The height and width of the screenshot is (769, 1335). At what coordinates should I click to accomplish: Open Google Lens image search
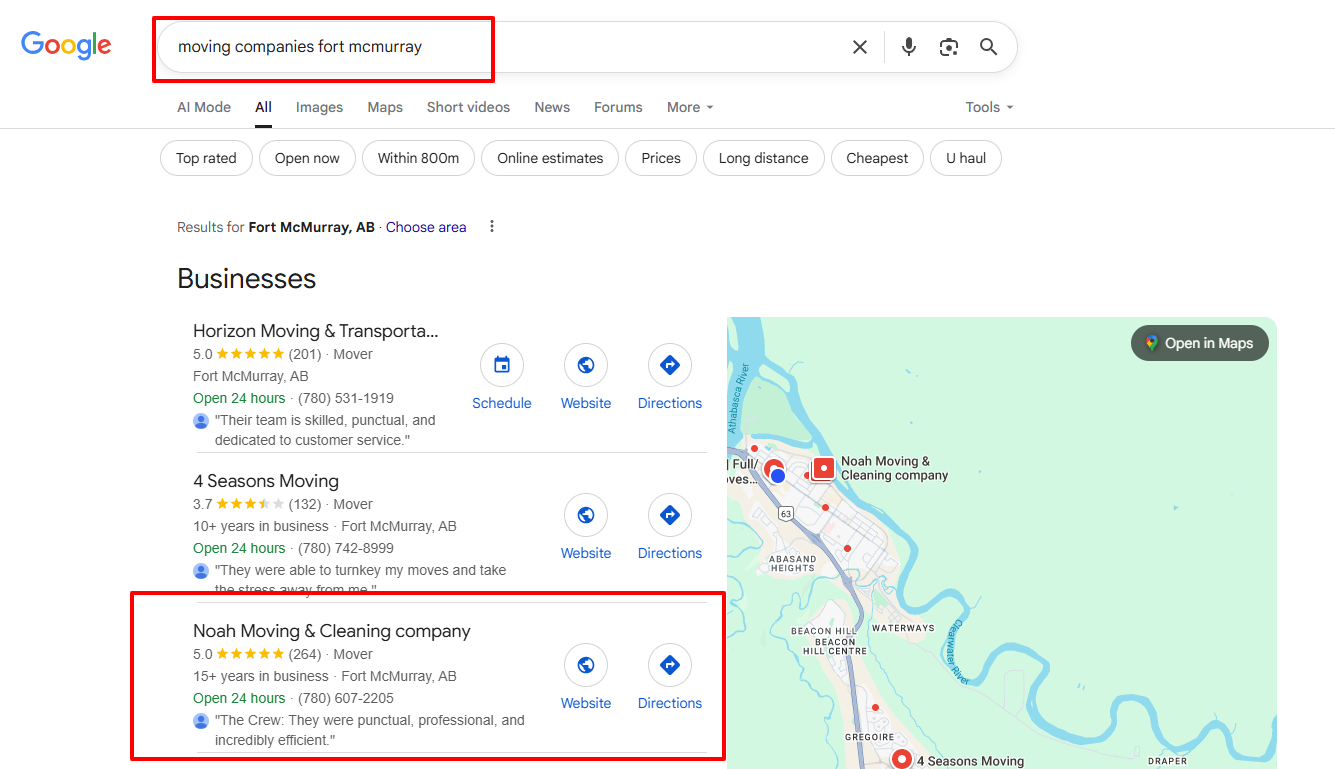coord(948,47)
